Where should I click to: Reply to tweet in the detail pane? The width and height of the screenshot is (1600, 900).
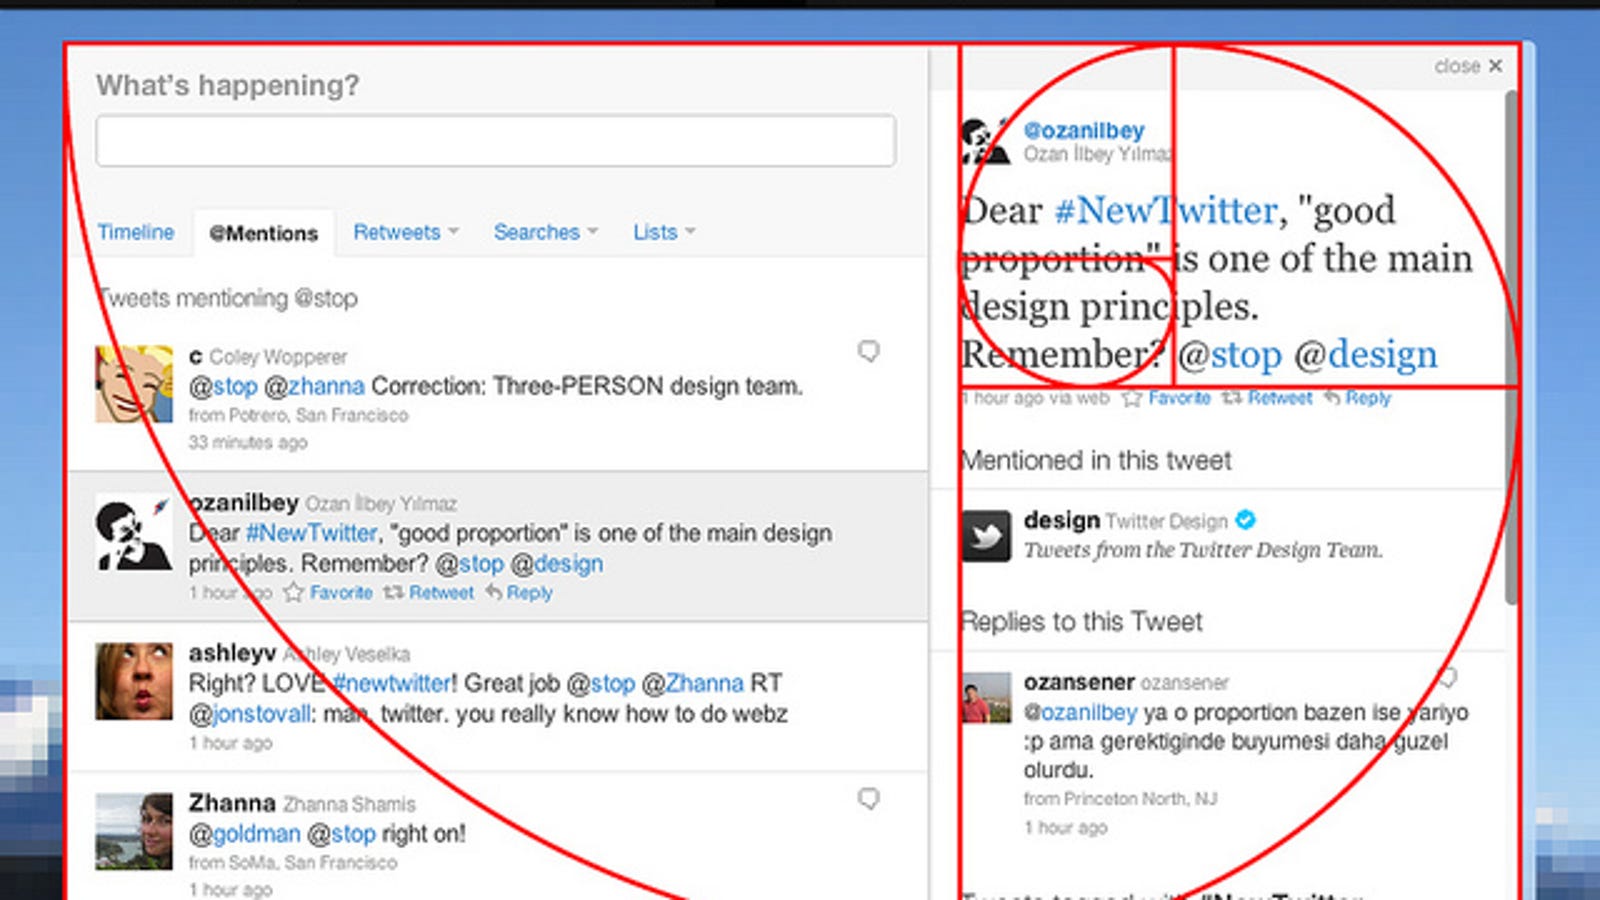[1357, 398]
